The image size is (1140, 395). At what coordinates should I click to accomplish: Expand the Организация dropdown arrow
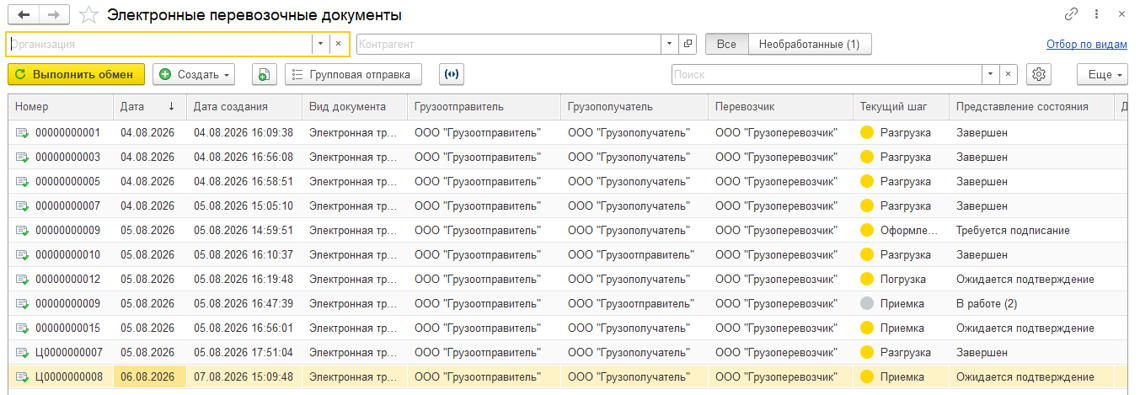[x=321, y=44]
